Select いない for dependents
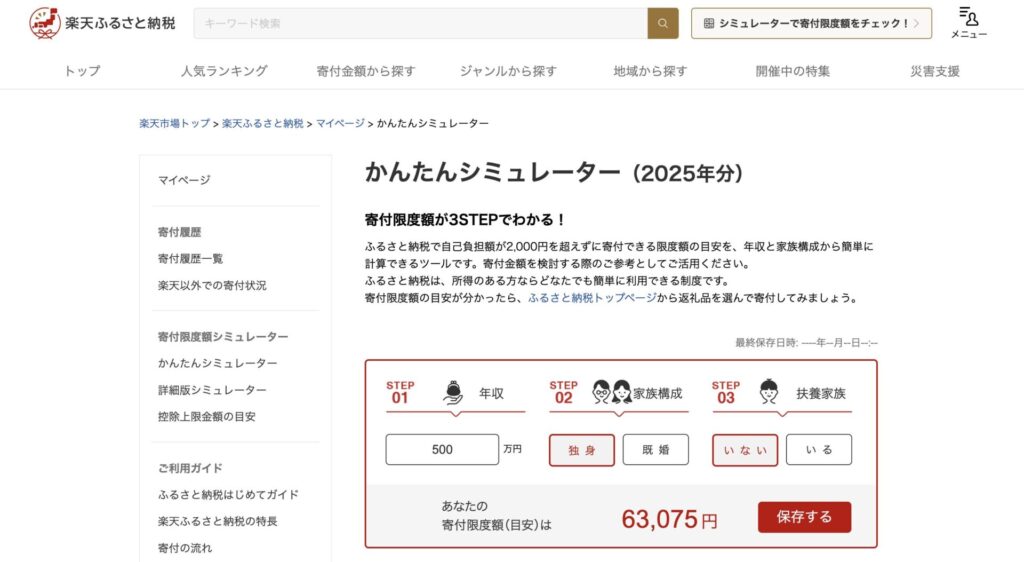The width and height of the screenshot is (1024, 562). (x=745, y=450)
